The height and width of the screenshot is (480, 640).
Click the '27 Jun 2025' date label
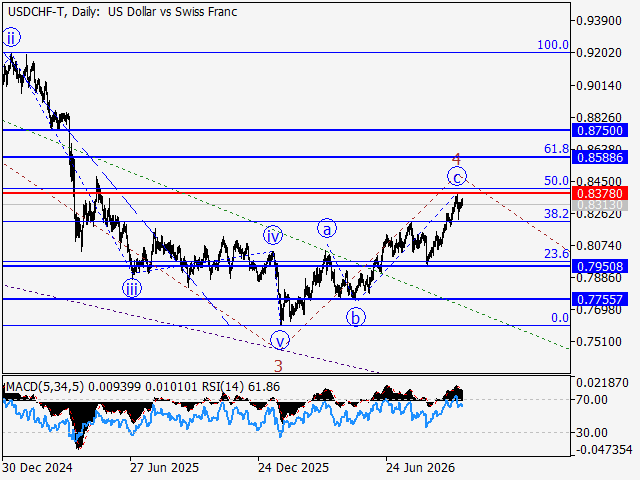(x=164, y=467)
